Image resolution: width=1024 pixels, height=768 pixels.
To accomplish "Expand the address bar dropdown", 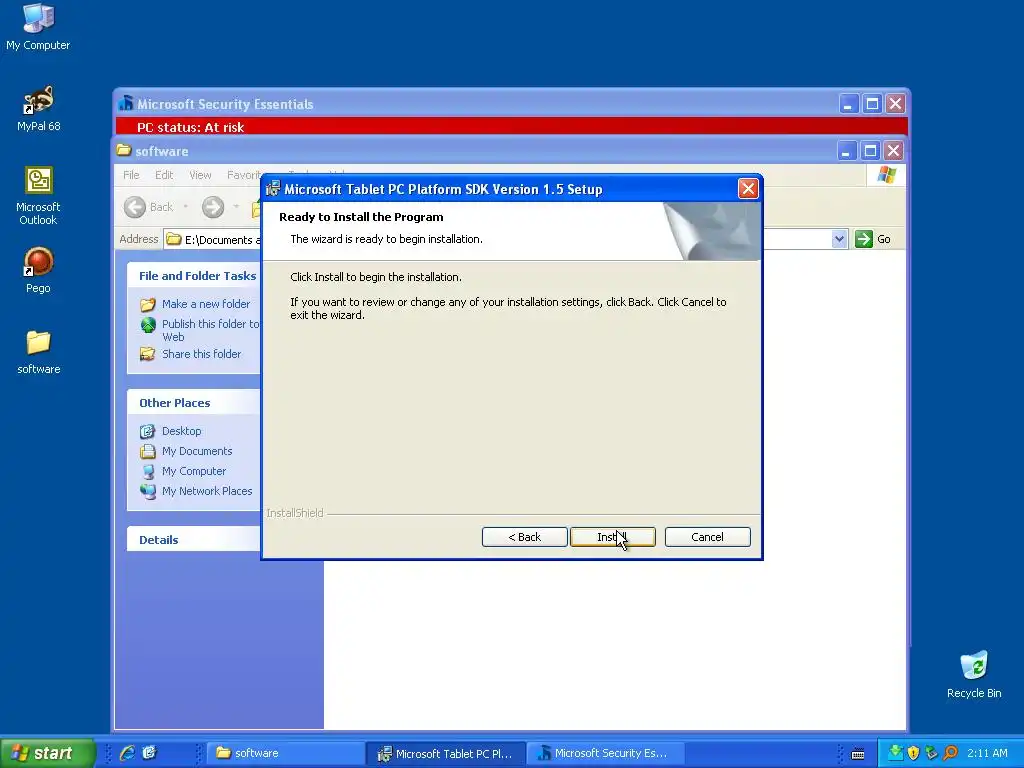I will pos(839,239).
